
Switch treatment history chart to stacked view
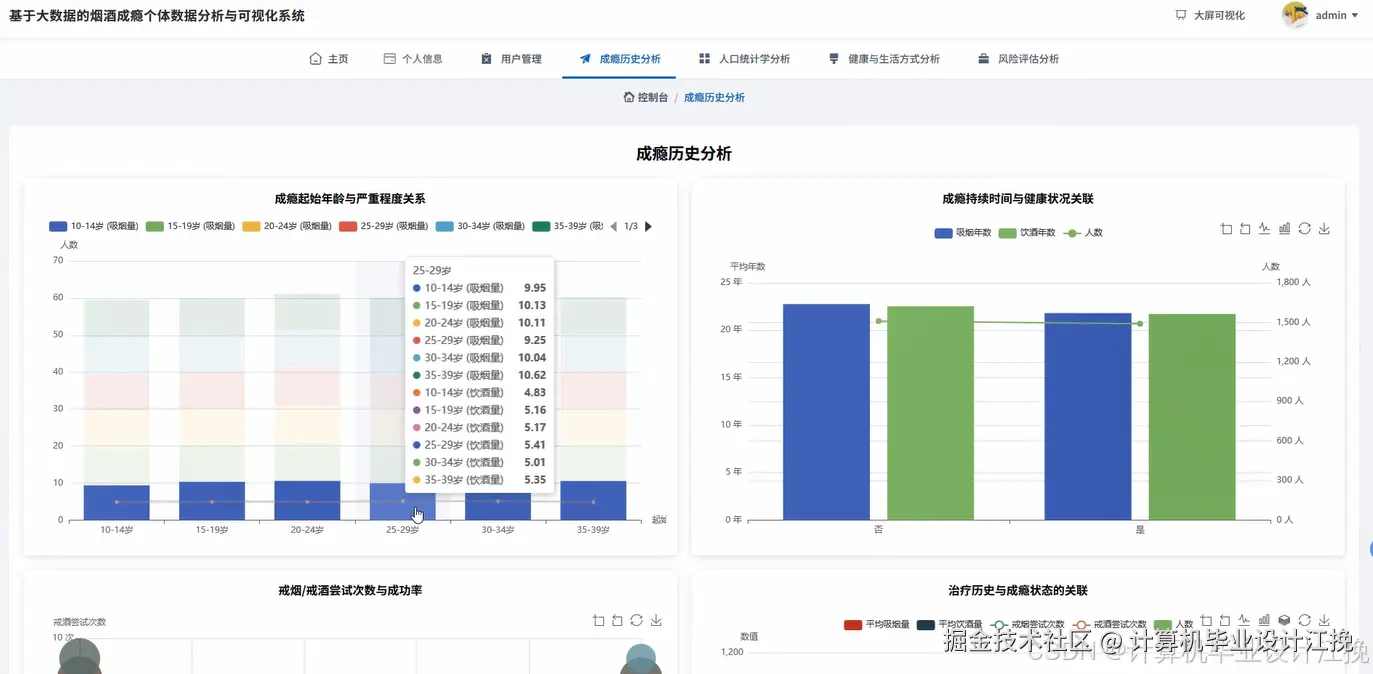(1285, 621)
